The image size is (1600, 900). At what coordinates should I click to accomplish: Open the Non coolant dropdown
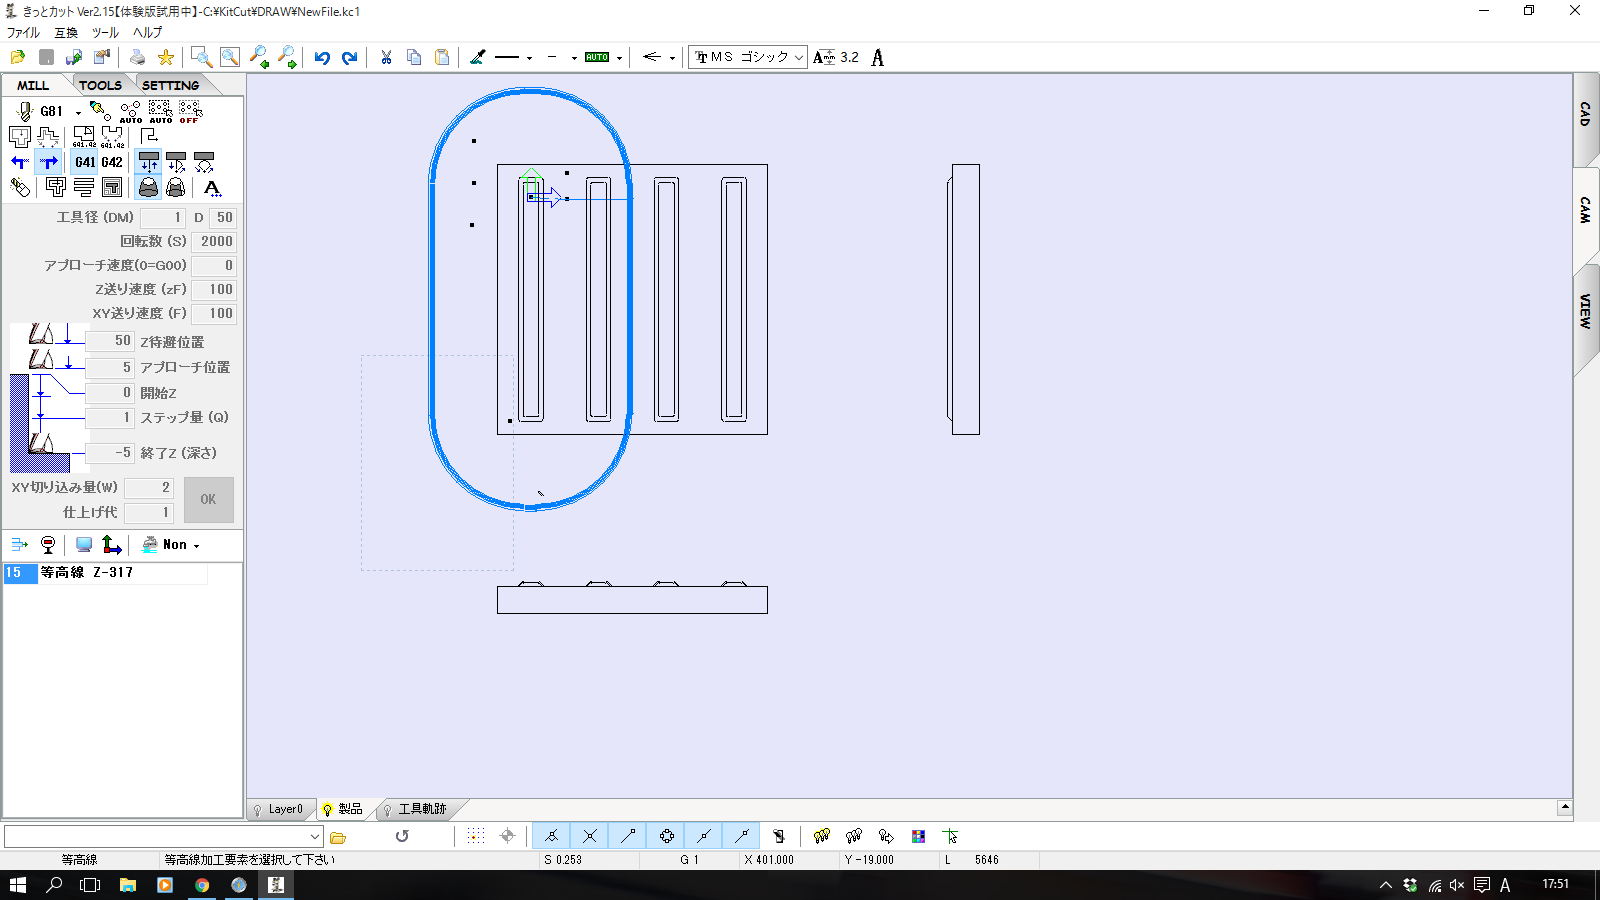click(x=196, y=546)
